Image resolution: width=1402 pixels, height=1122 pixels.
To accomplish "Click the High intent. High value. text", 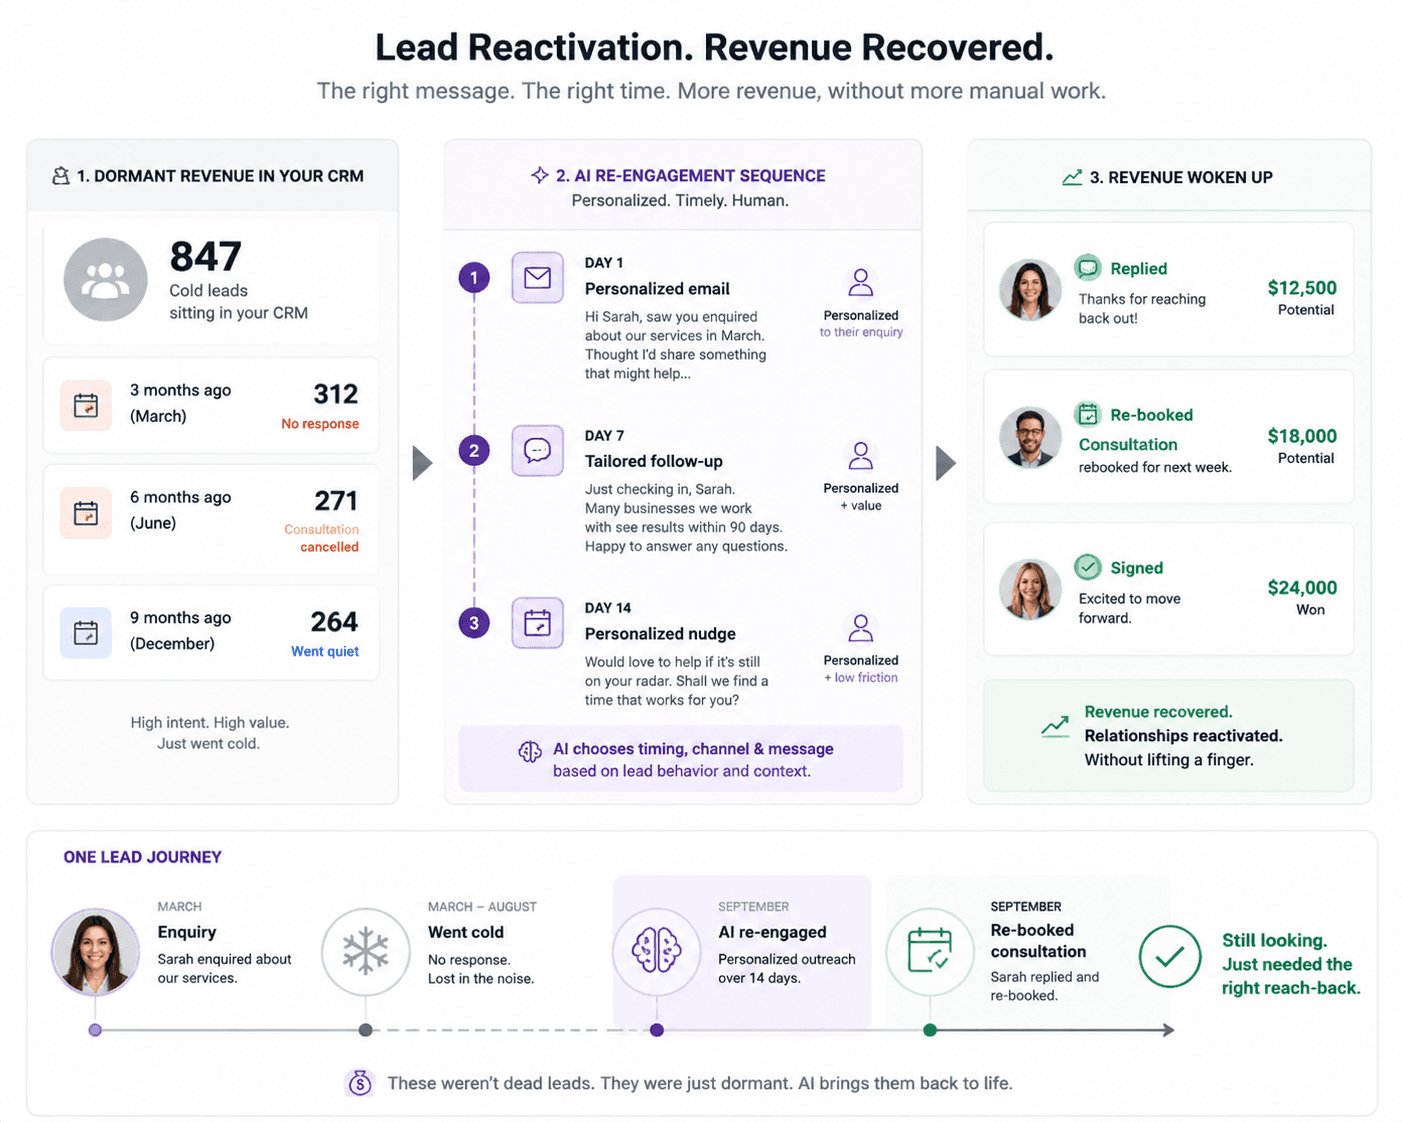I will pyautogui.click(x=210, y=722).
